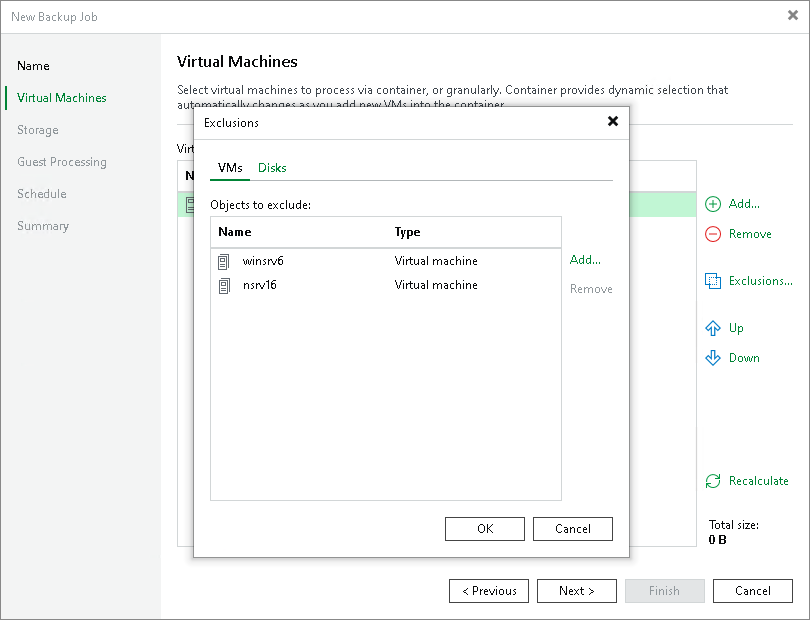Switch to the VMs tab
810x620 pixels.
230,168
